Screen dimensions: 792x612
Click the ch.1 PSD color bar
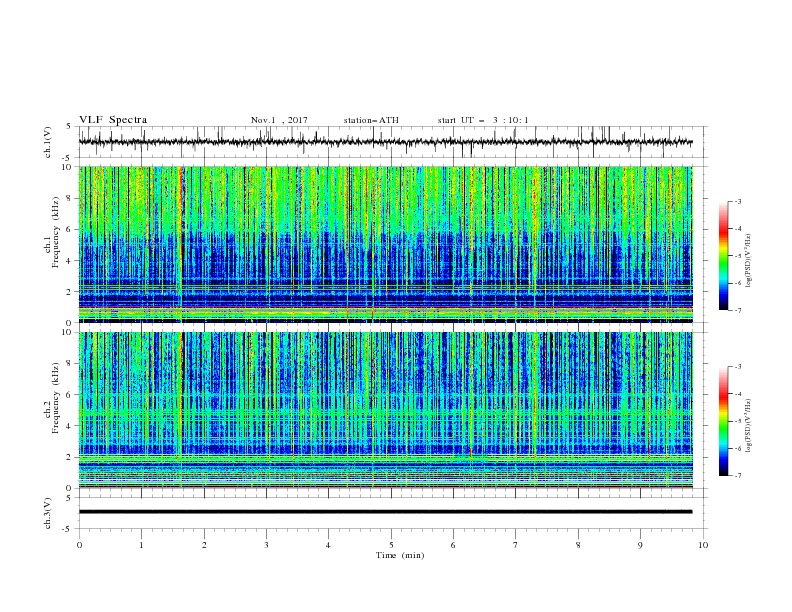[x=723, y=256]
